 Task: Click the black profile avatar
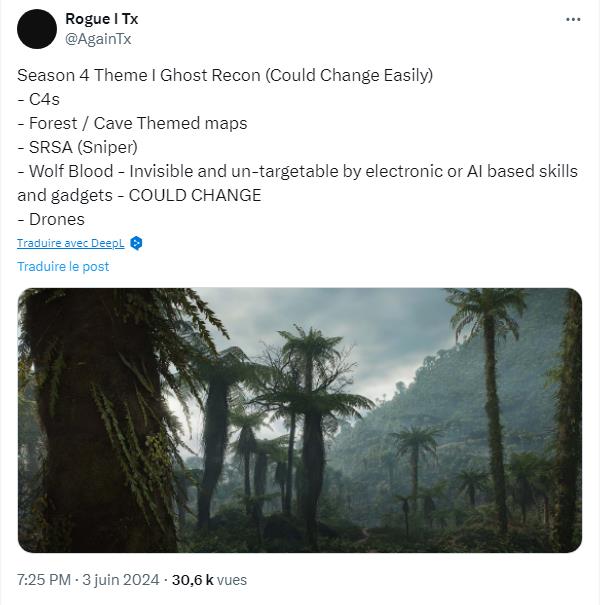coord(37,28)
